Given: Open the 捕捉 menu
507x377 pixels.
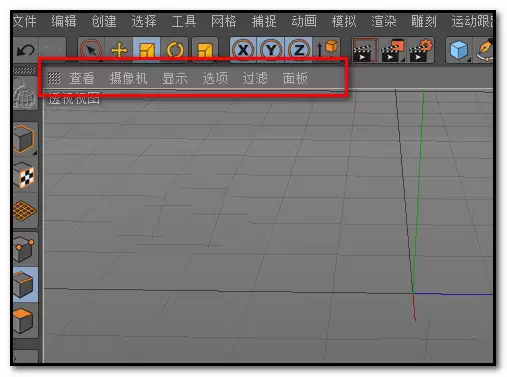Looking at the screenshot, I should click(264, 21).
